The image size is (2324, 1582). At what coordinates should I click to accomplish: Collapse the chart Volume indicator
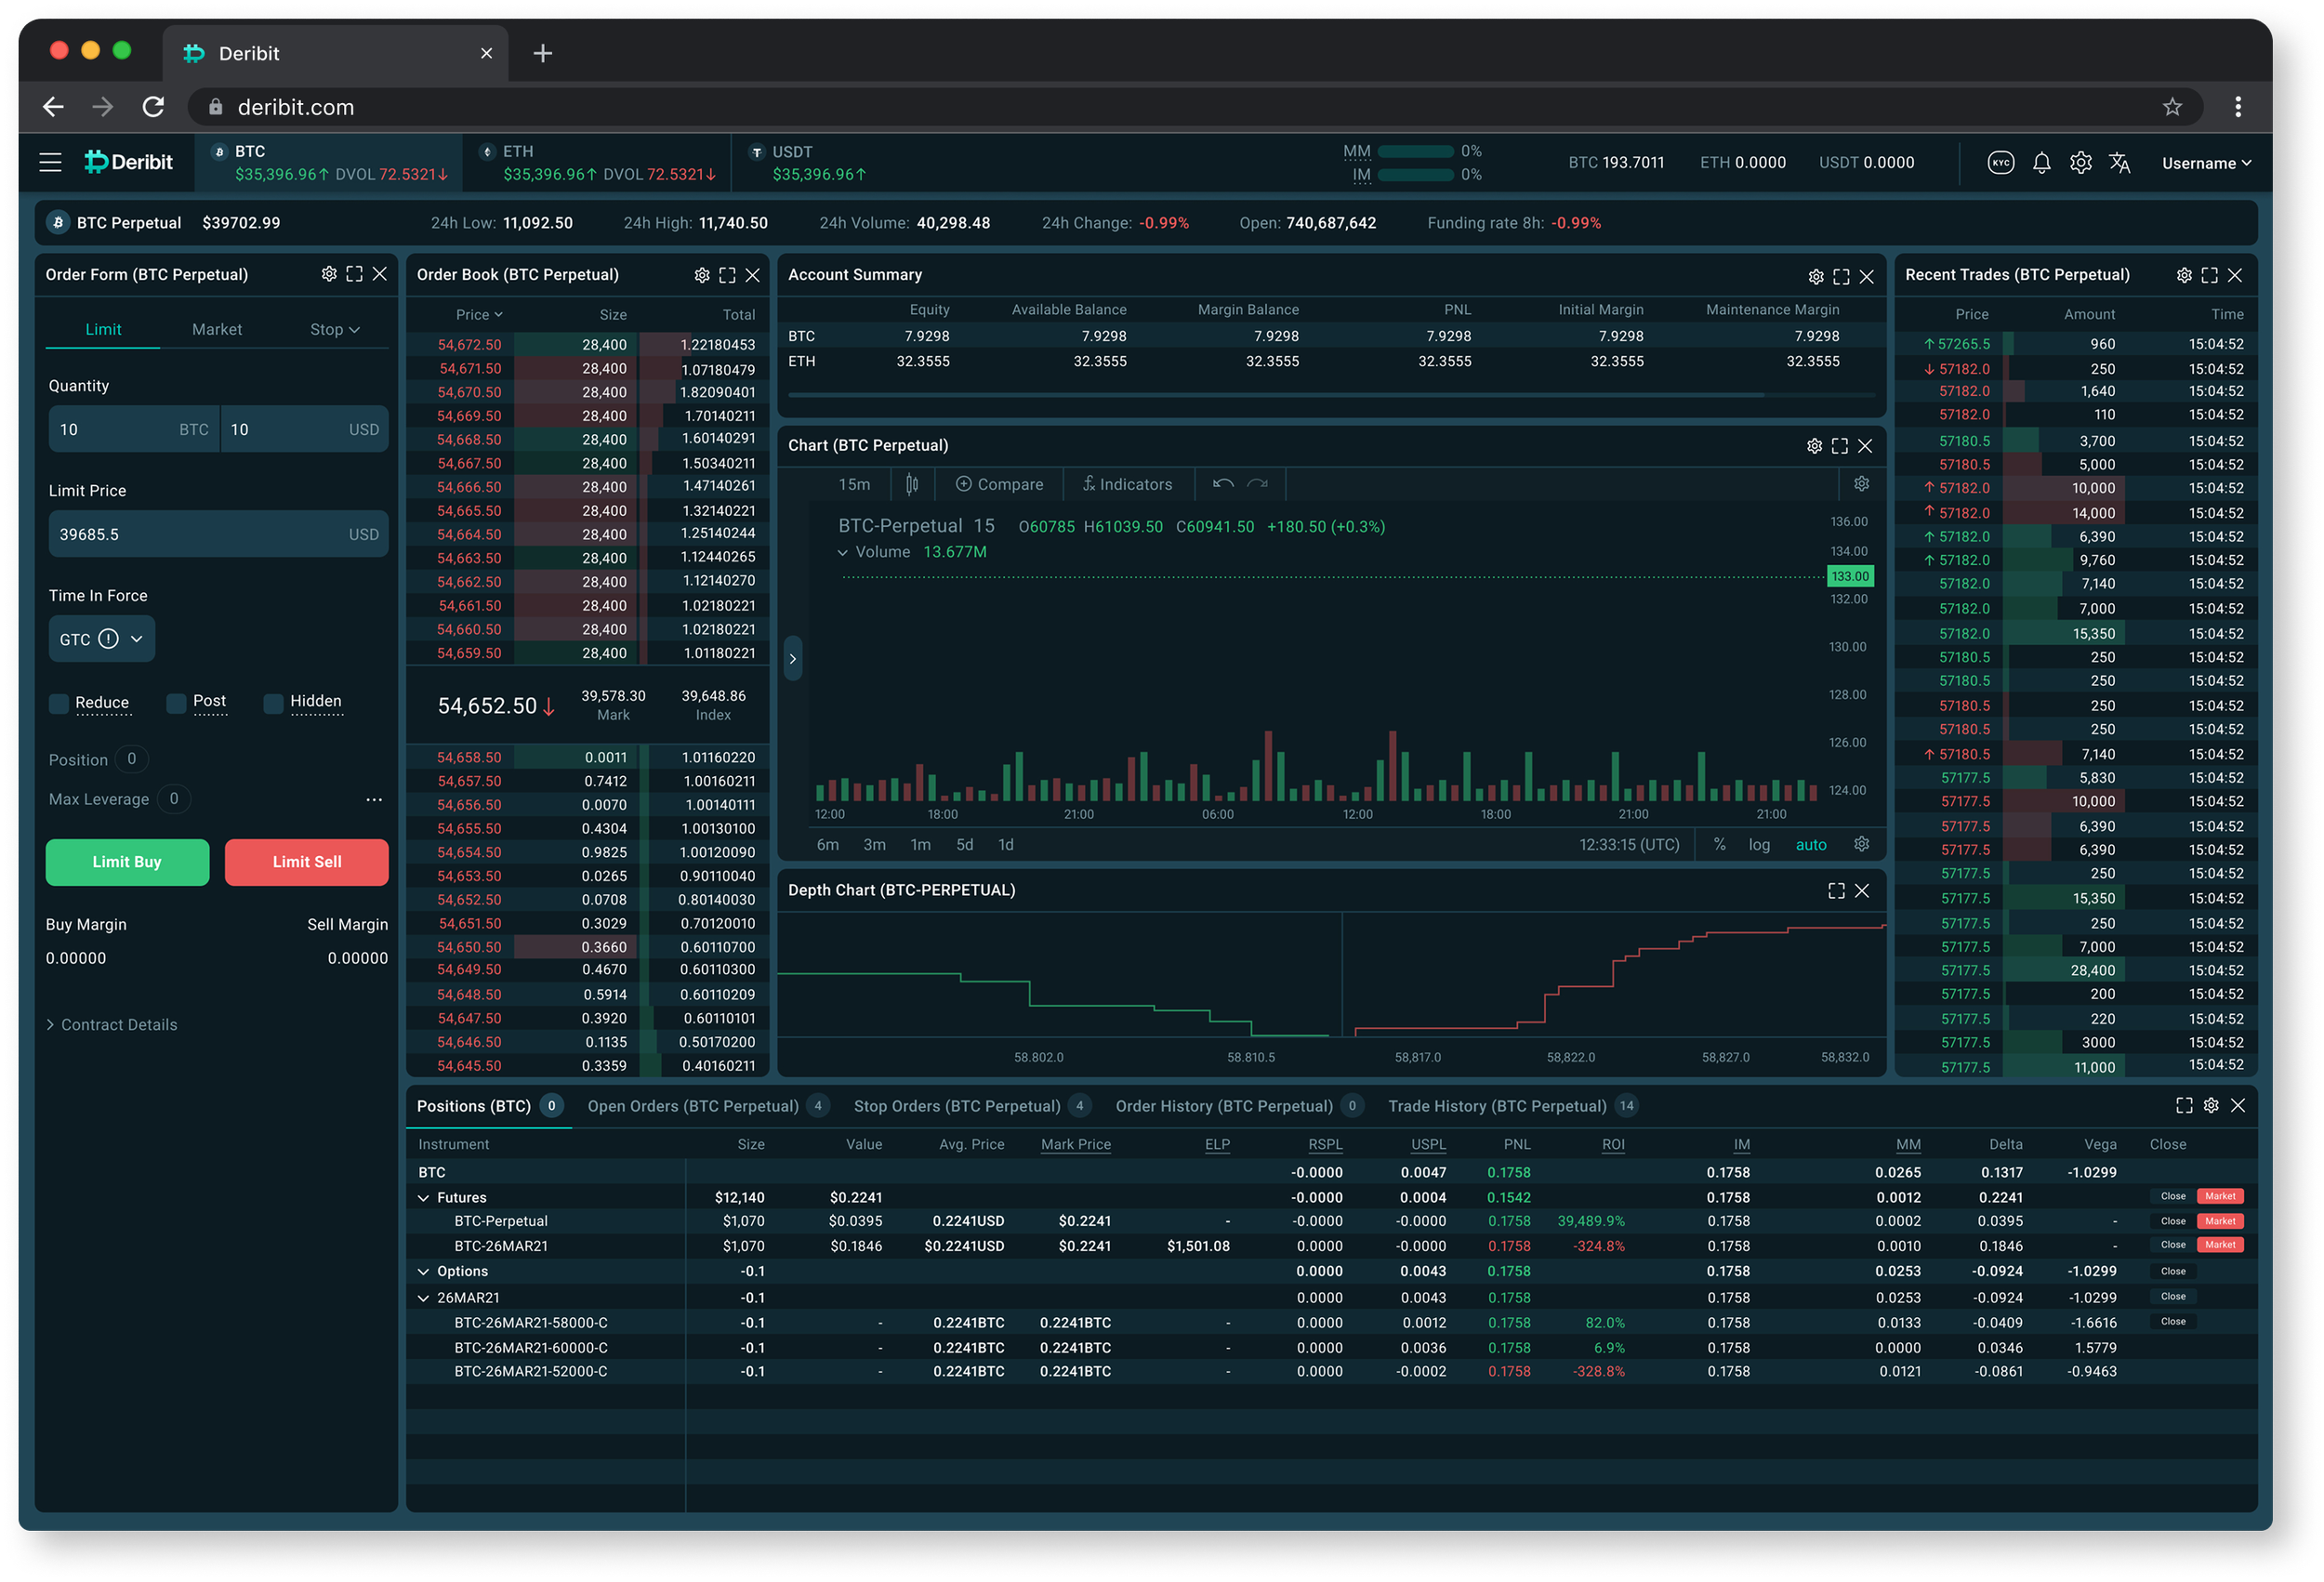point(843,552)
